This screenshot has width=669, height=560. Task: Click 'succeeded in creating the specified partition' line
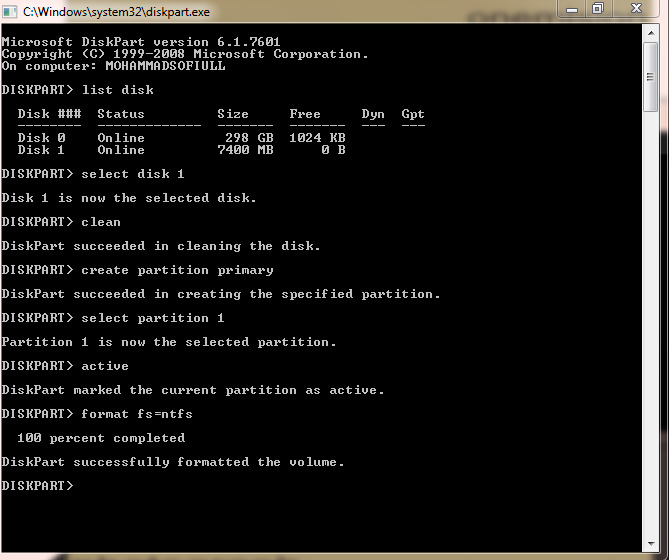(x=221, y=294)
